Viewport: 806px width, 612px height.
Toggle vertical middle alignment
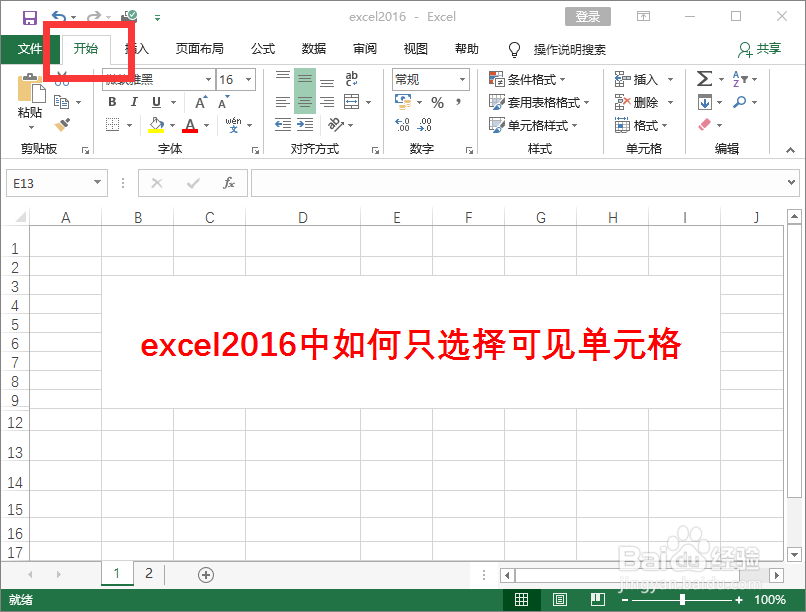point(305,79)
